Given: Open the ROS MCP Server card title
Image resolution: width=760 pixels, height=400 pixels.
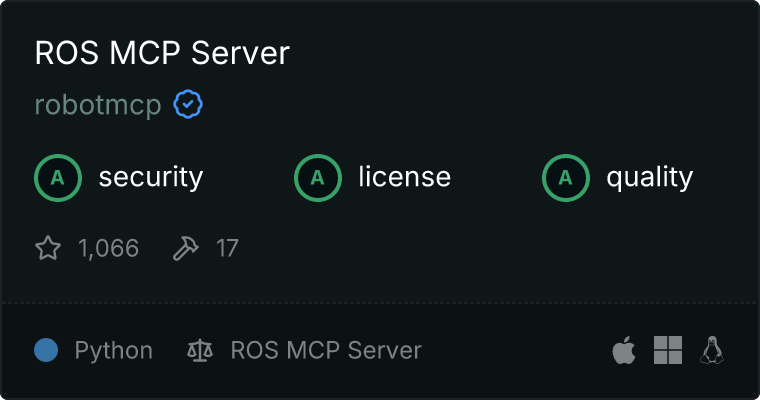Looking at the screenshot, I should click(161, 53).
